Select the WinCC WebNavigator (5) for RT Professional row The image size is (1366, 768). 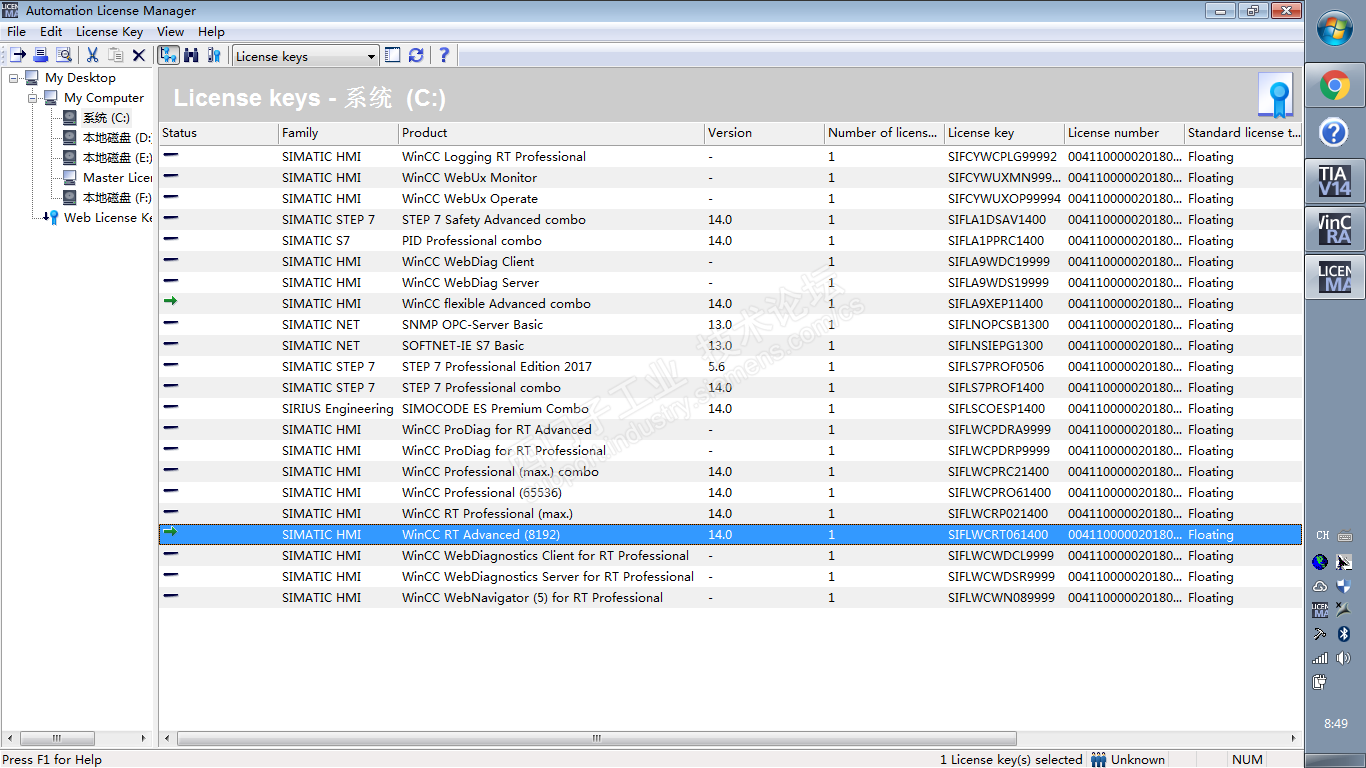tap(730, 598)
